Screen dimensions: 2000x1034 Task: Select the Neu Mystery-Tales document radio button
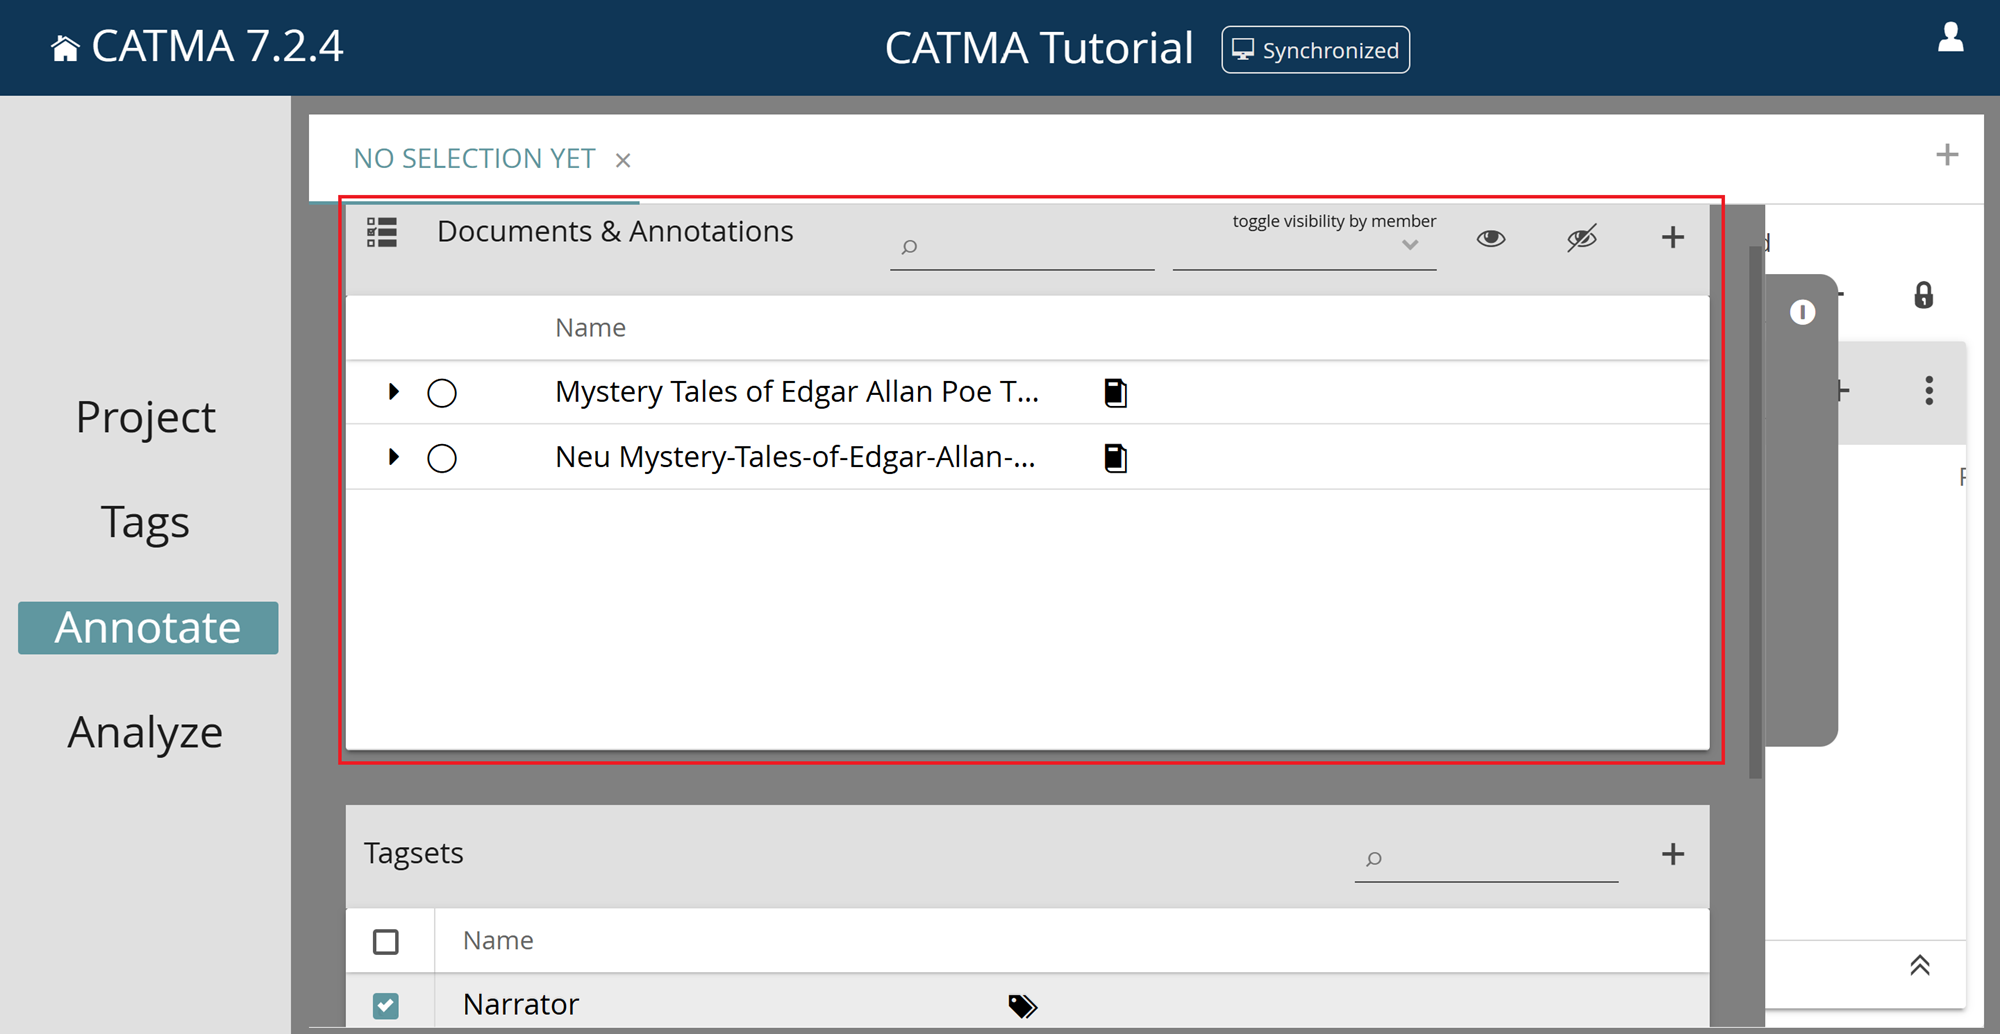443,458
